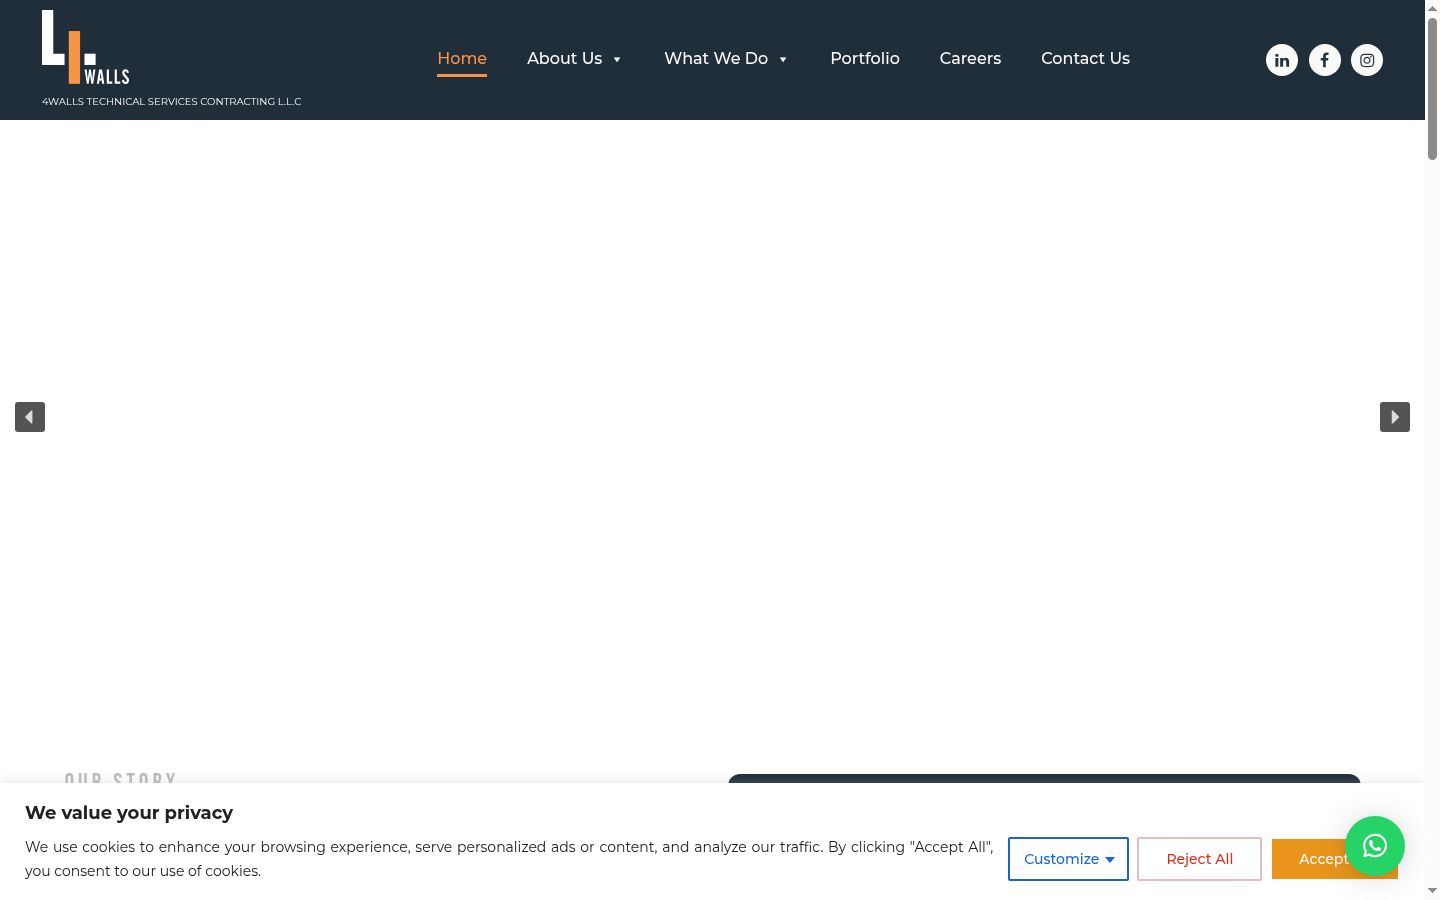The width and height of the screenshot is (1440, 900).
Task: Go to the Portfolio page
Action: 865,58
